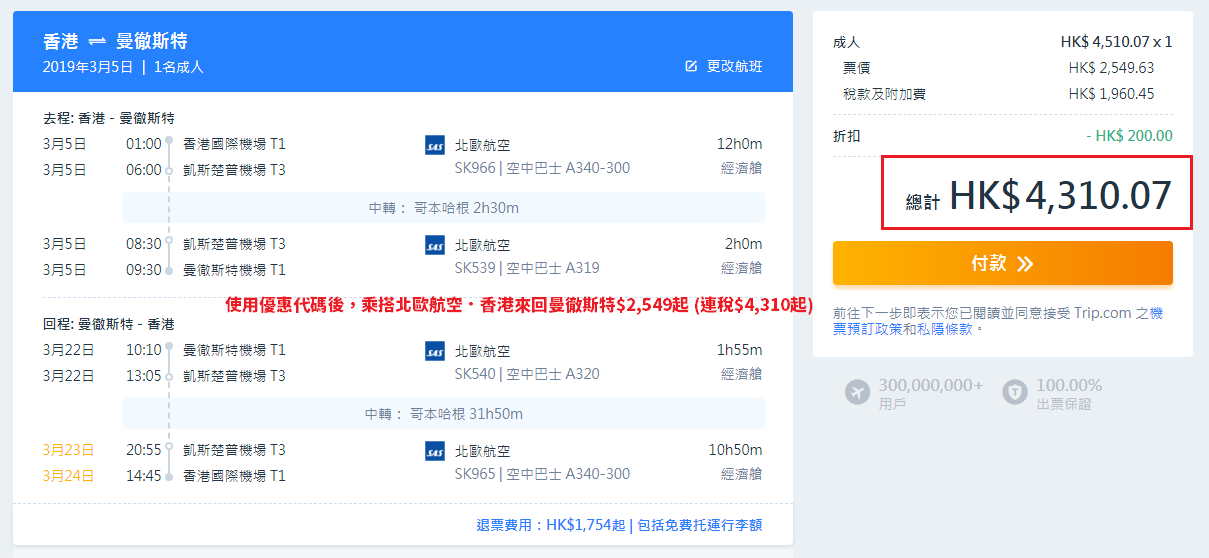The width and height of the screenshot is (1209, 558).
Task: Open the 私隱條款 privacy terms link
Action: click(945, 328)
